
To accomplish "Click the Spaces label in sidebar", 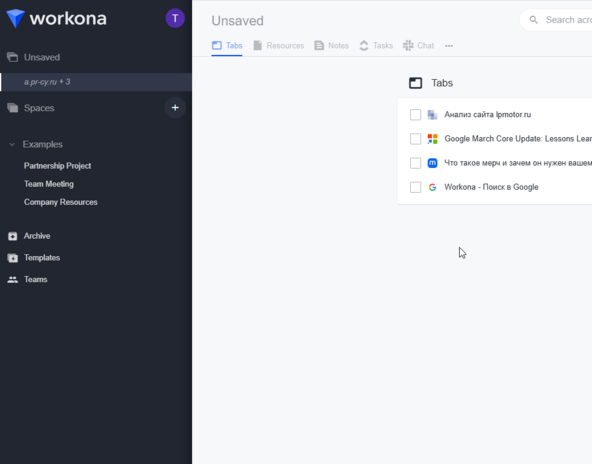I will pyautogui.click(x=39, y=108).
